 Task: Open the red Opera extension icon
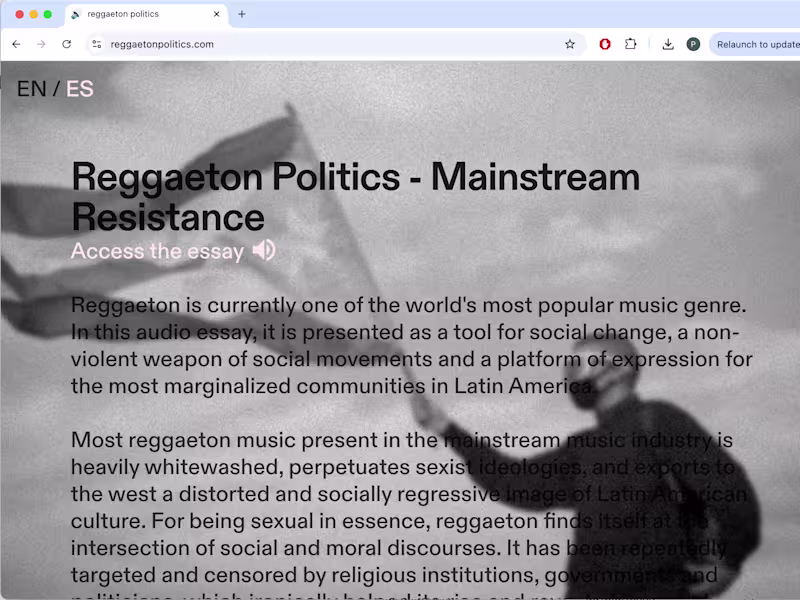tap(605, 44)
